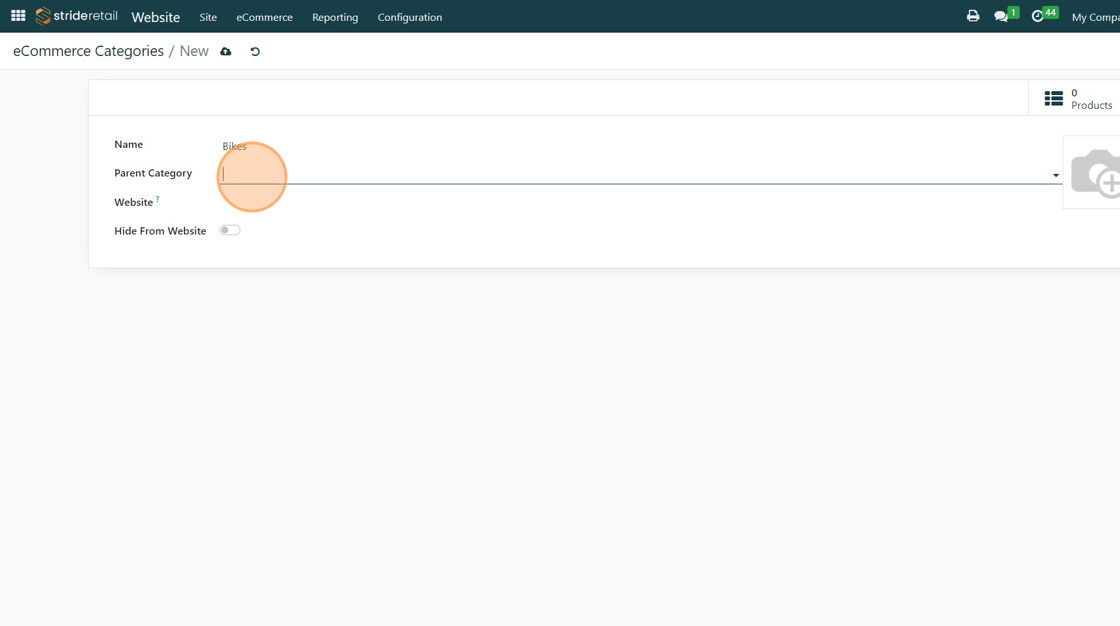Screen dimensions: 1120x626
Task: Open the Site menu
Action: point(208,17)
